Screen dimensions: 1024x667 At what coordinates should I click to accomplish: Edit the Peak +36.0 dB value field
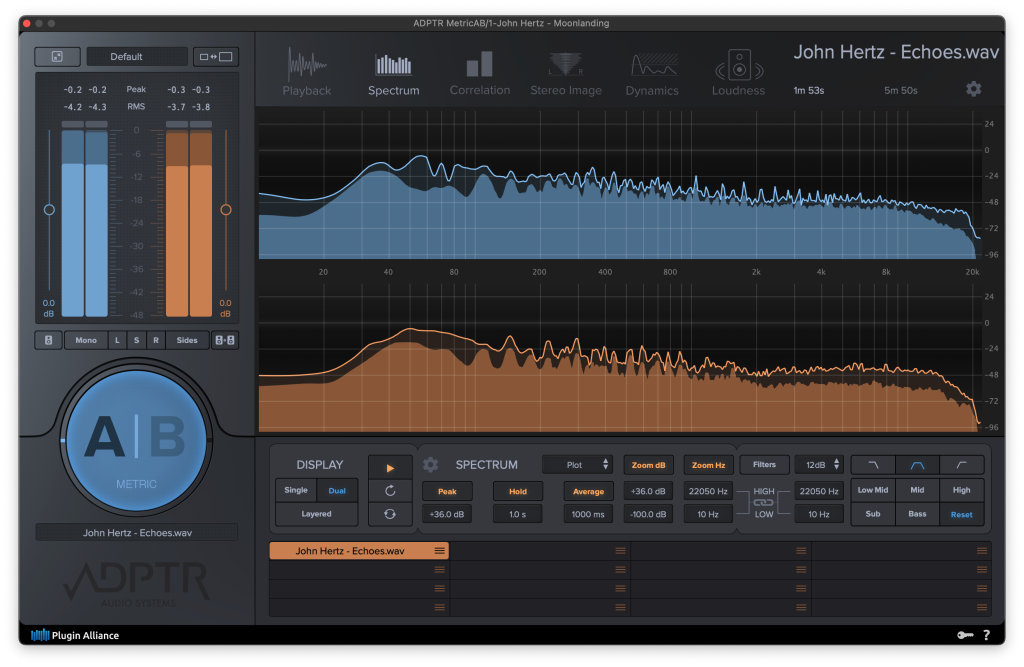point(447,514)
